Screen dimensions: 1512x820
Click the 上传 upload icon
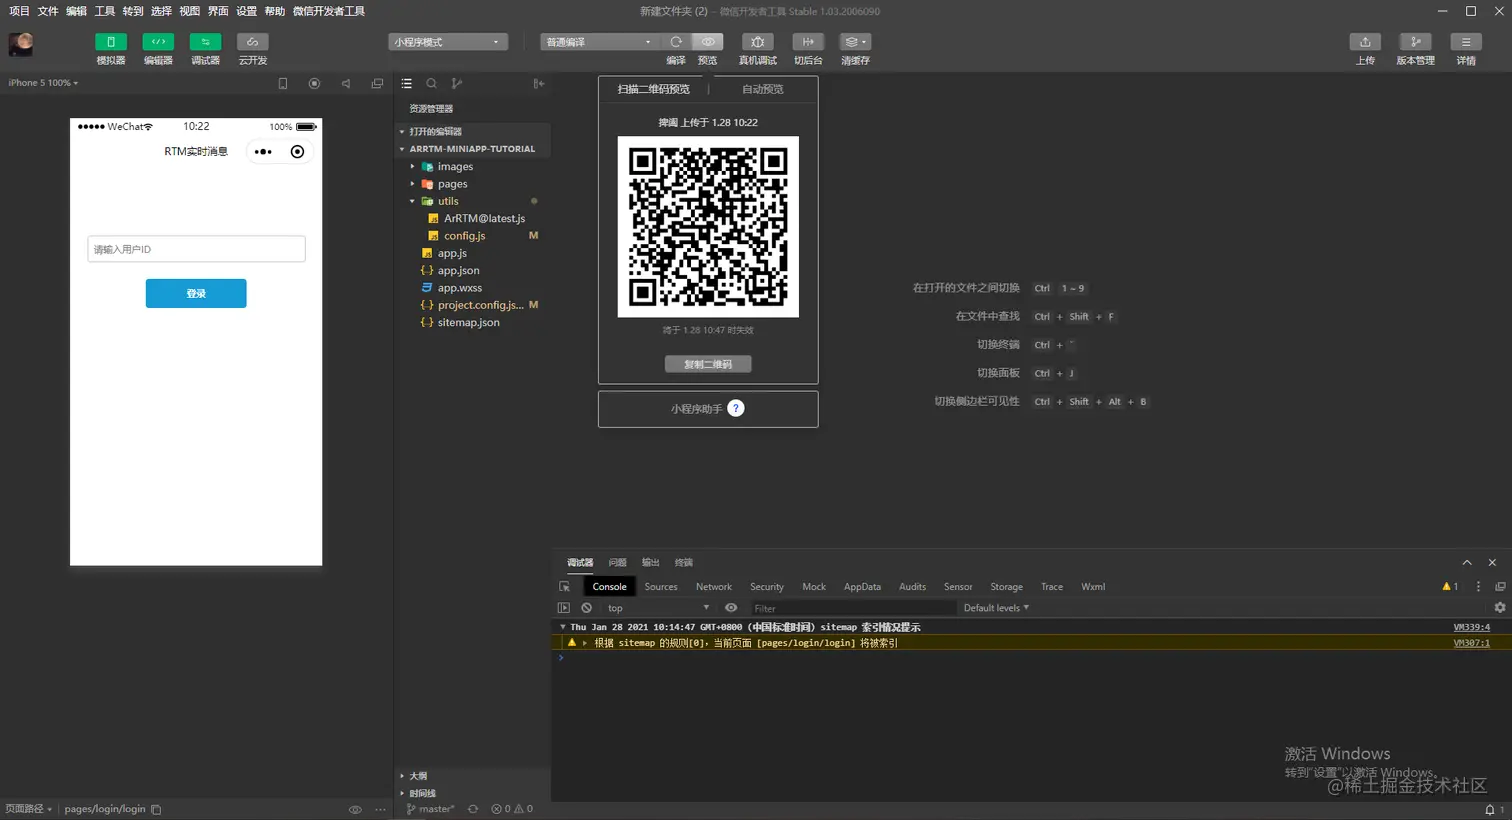(1365, 42)
